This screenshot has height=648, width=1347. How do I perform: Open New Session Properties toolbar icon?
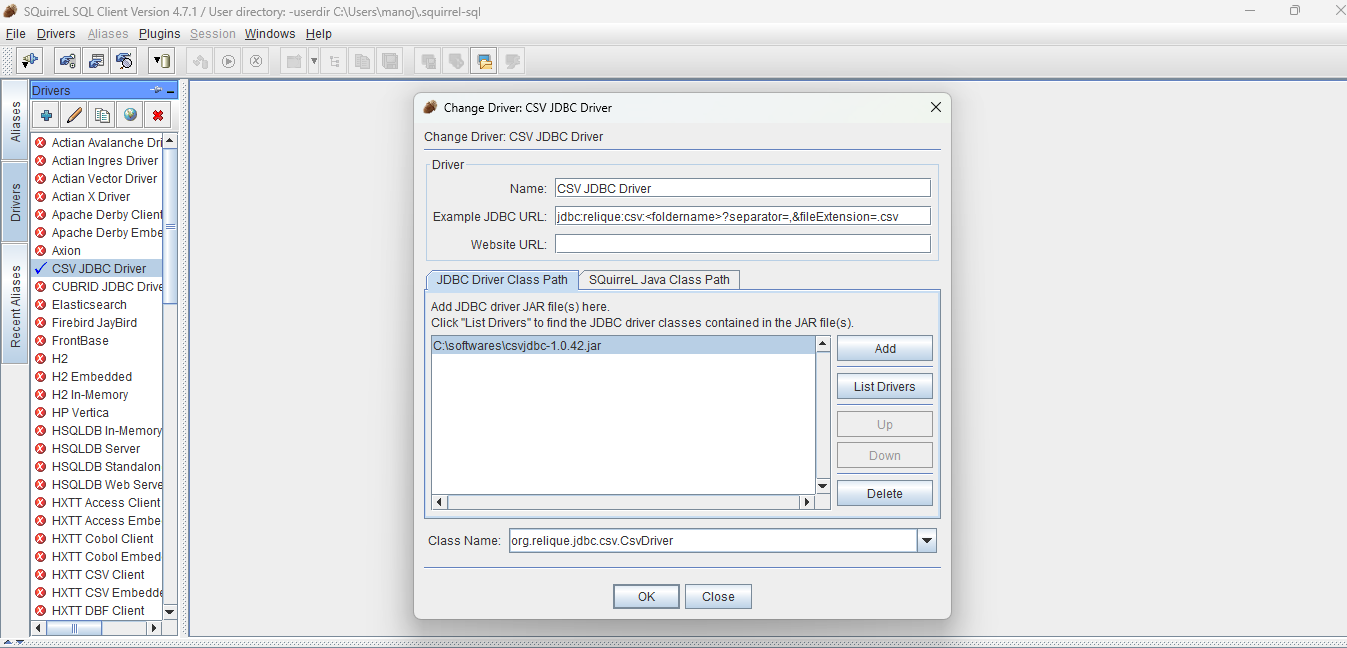click(96, 61)
